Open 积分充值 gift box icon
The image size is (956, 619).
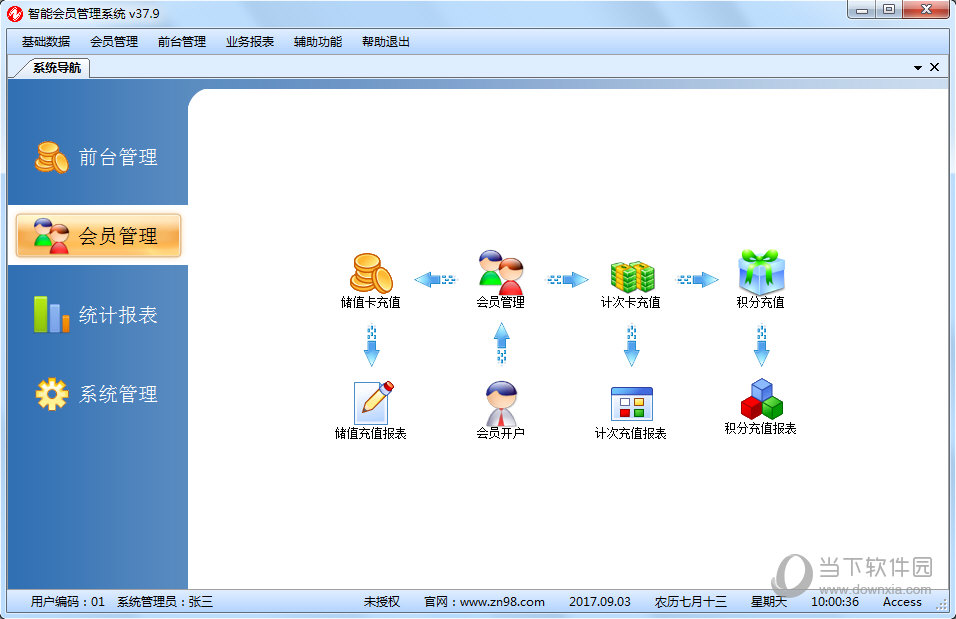click(x=762, y=272)
